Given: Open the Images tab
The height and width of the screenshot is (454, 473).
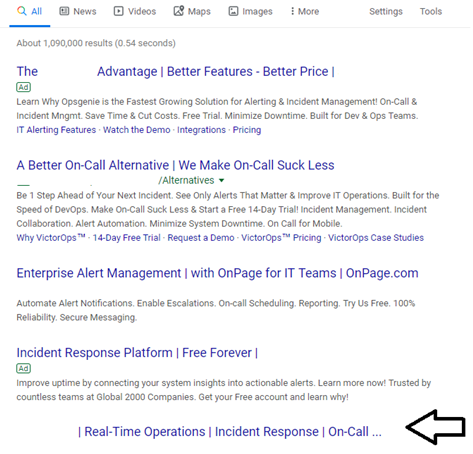Looking at the screenshot, I should pyautogui.click(x=250, y=12).
